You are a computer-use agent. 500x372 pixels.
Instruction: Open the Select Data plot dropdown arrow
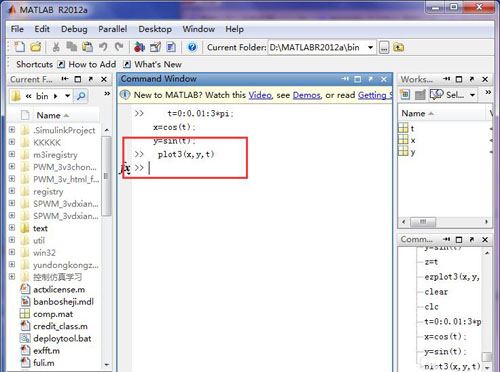tap(472, 95)
